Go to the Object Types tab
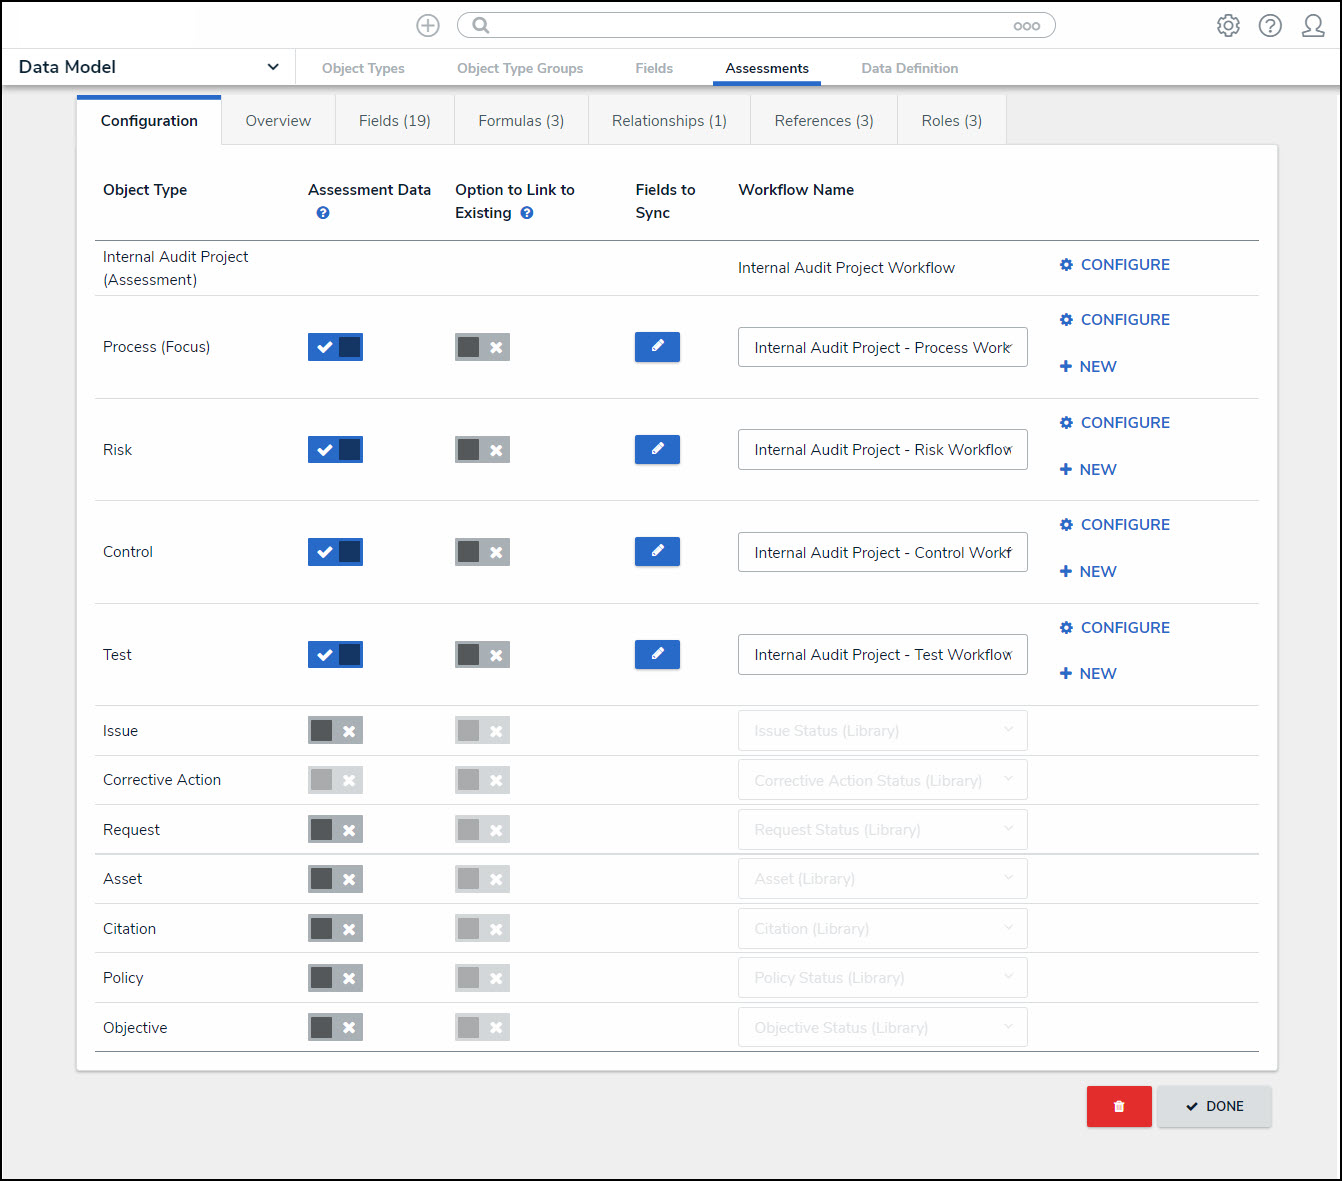The height and width of the screenshot is (1181, 1342). (363, 68)
